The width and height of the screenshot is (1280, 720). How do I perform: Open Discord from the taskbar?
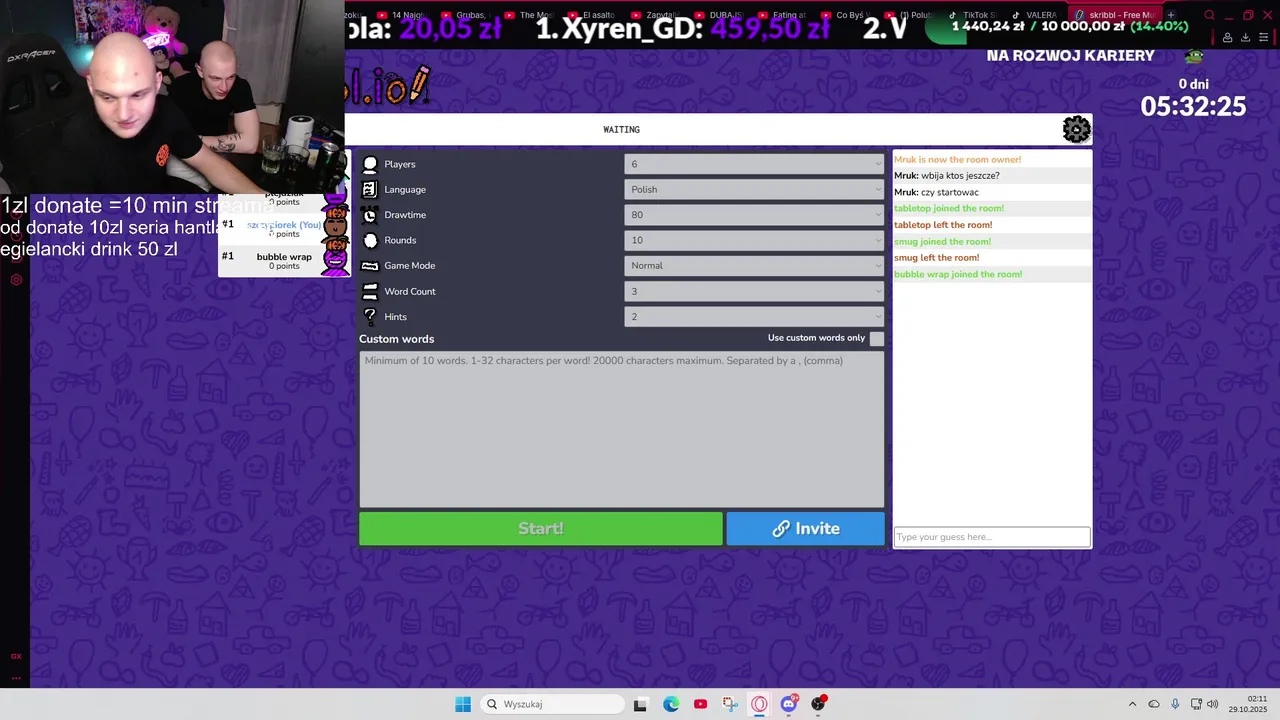tap(789, 704)
